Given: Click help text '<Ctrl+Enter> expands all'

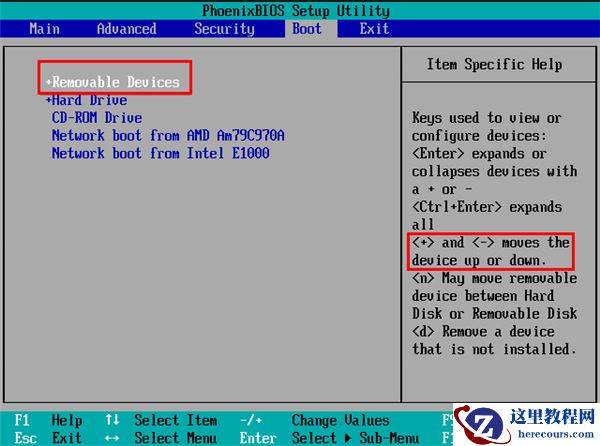Looking at the screenshot, I should click(x=487, y=215).
